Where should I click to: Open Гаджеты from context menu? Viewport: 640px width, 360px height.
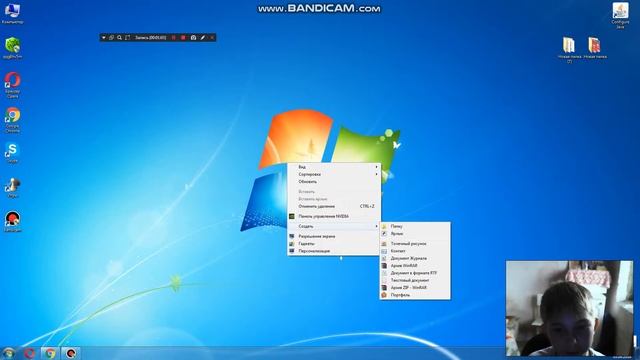click(334, 244)
